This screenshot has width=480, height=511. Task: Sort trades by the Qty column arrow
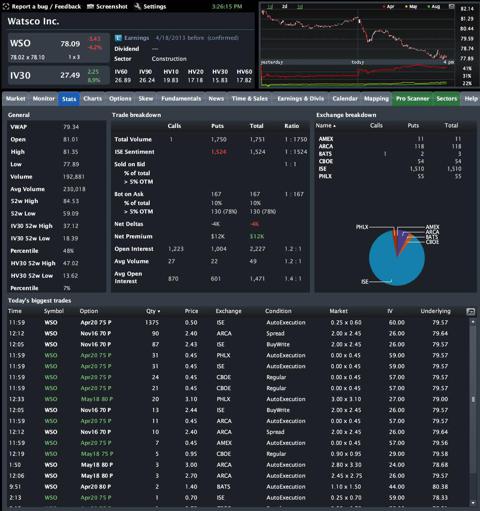[159, 311]
